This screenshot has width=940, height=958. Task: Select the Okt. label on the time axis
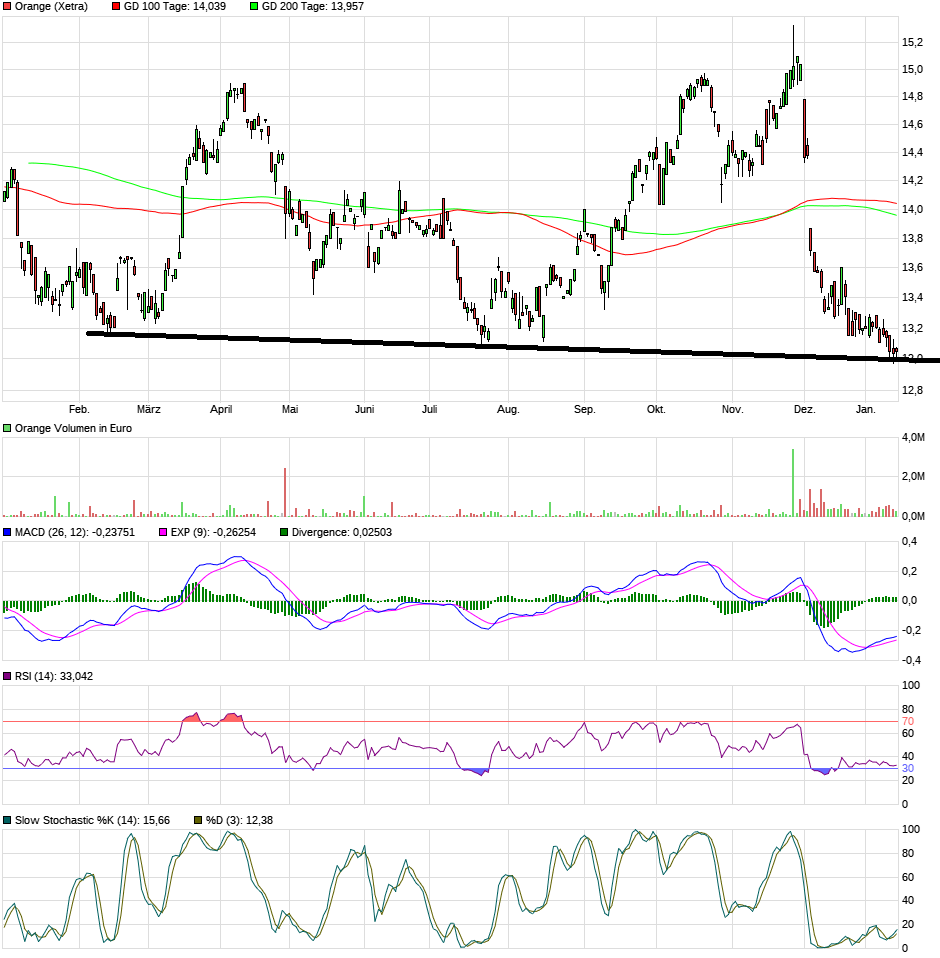tap(656, 409)
